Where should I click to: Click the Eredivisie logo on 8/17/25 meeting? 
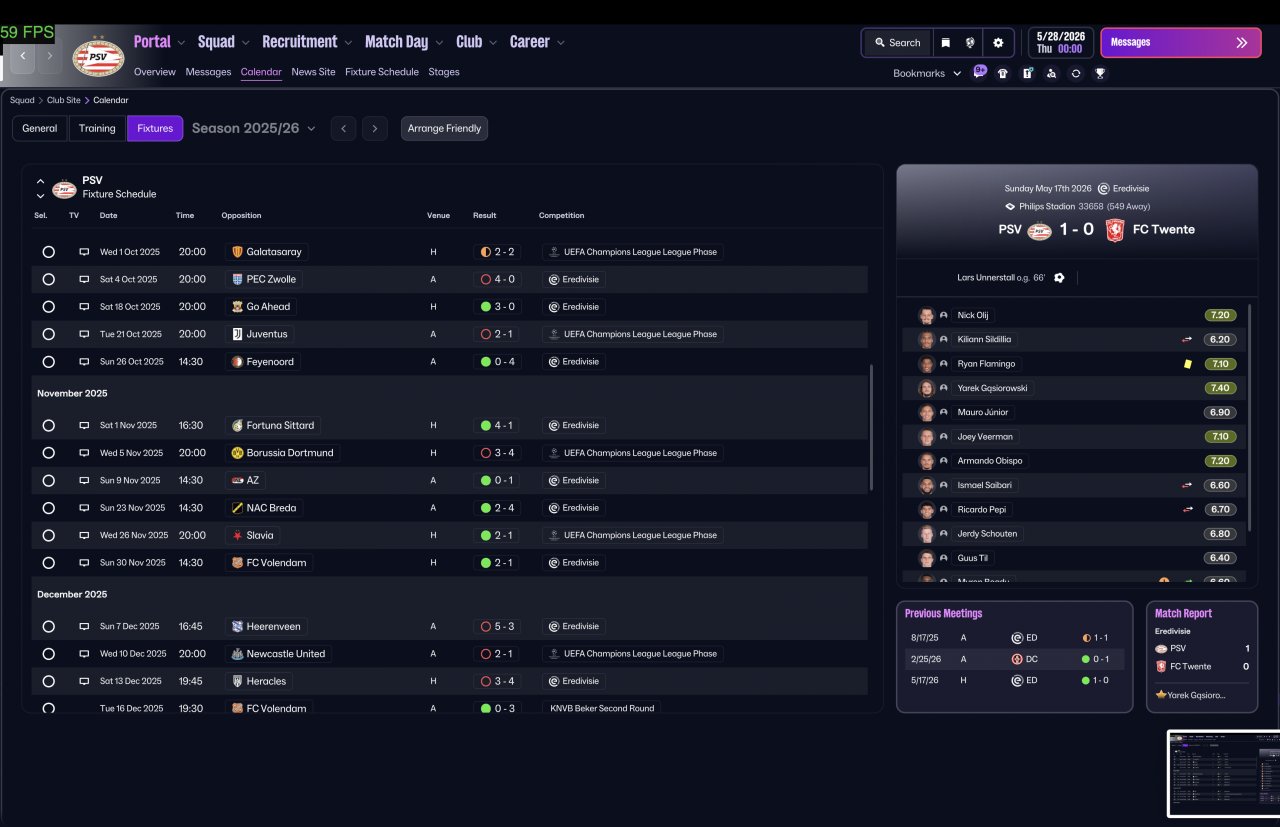pos(1017,637)
